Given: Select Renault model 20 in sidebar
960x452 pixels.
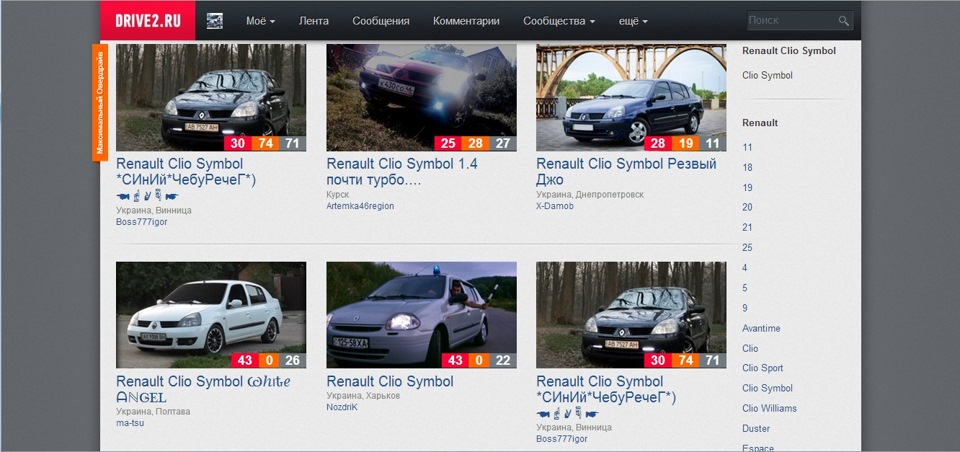Looking at the screenshot, I should [x=747, y=208].
